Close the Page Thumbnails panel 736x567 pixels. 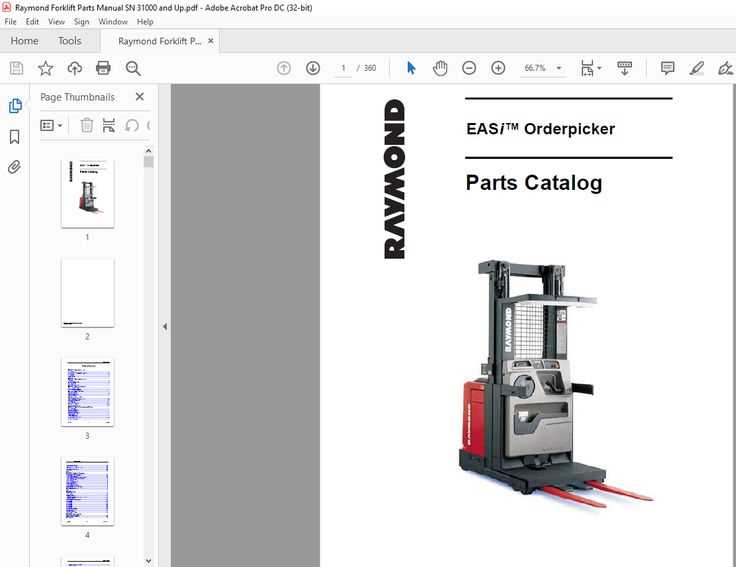tap(139, 97)
